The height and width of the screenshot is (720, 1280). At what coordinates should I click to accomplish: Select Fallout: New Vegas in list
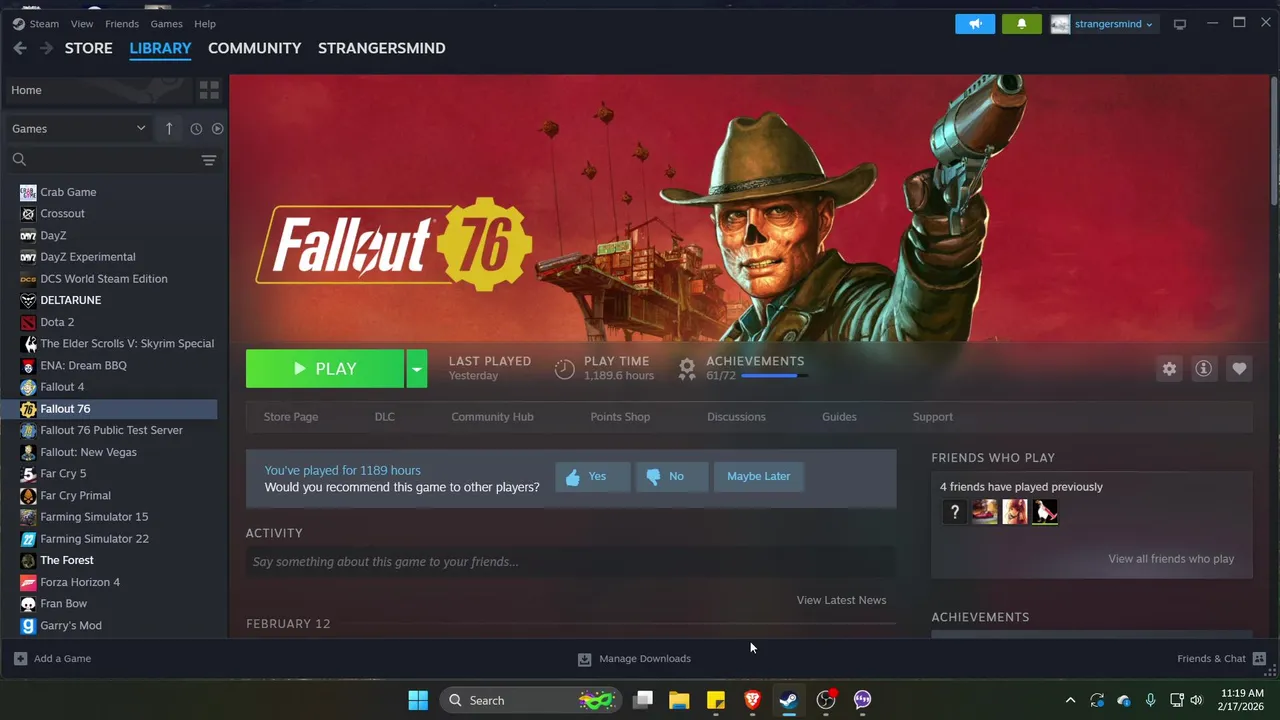point(118,452)
